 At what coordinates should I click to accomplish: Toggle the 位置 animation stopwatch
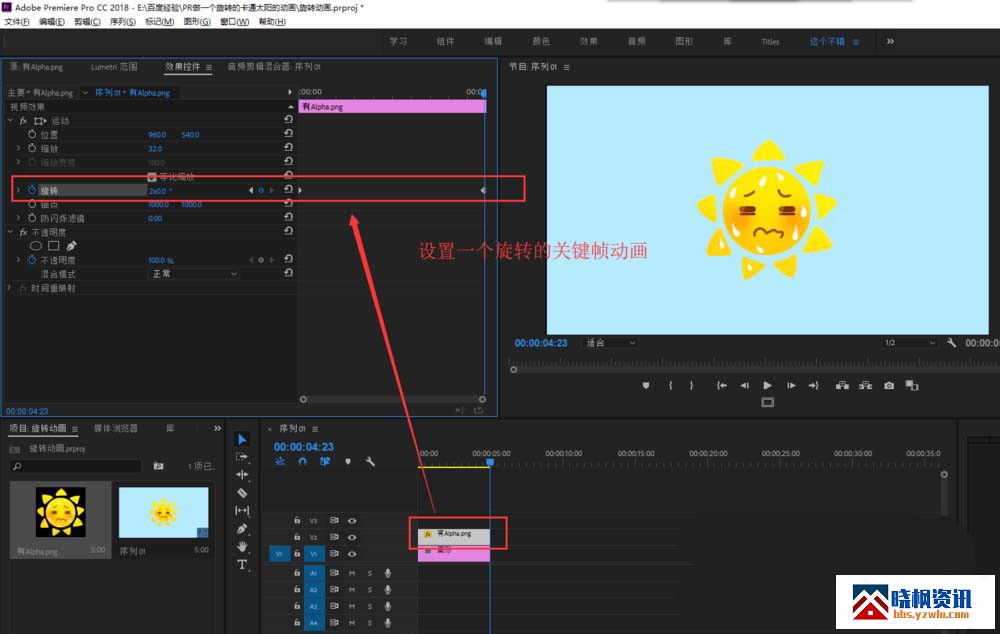point(32,134)
